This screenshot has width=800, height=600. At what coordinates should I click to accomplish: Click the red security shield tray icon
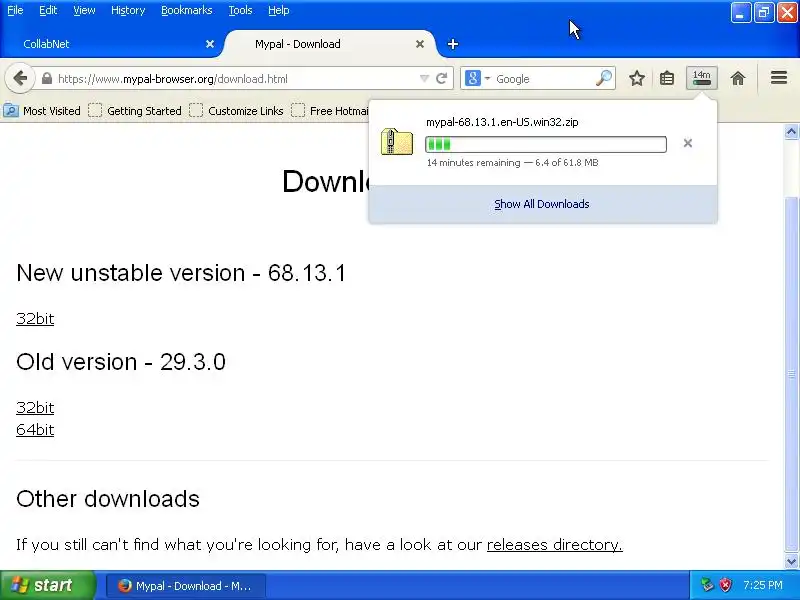coord(725,585)
